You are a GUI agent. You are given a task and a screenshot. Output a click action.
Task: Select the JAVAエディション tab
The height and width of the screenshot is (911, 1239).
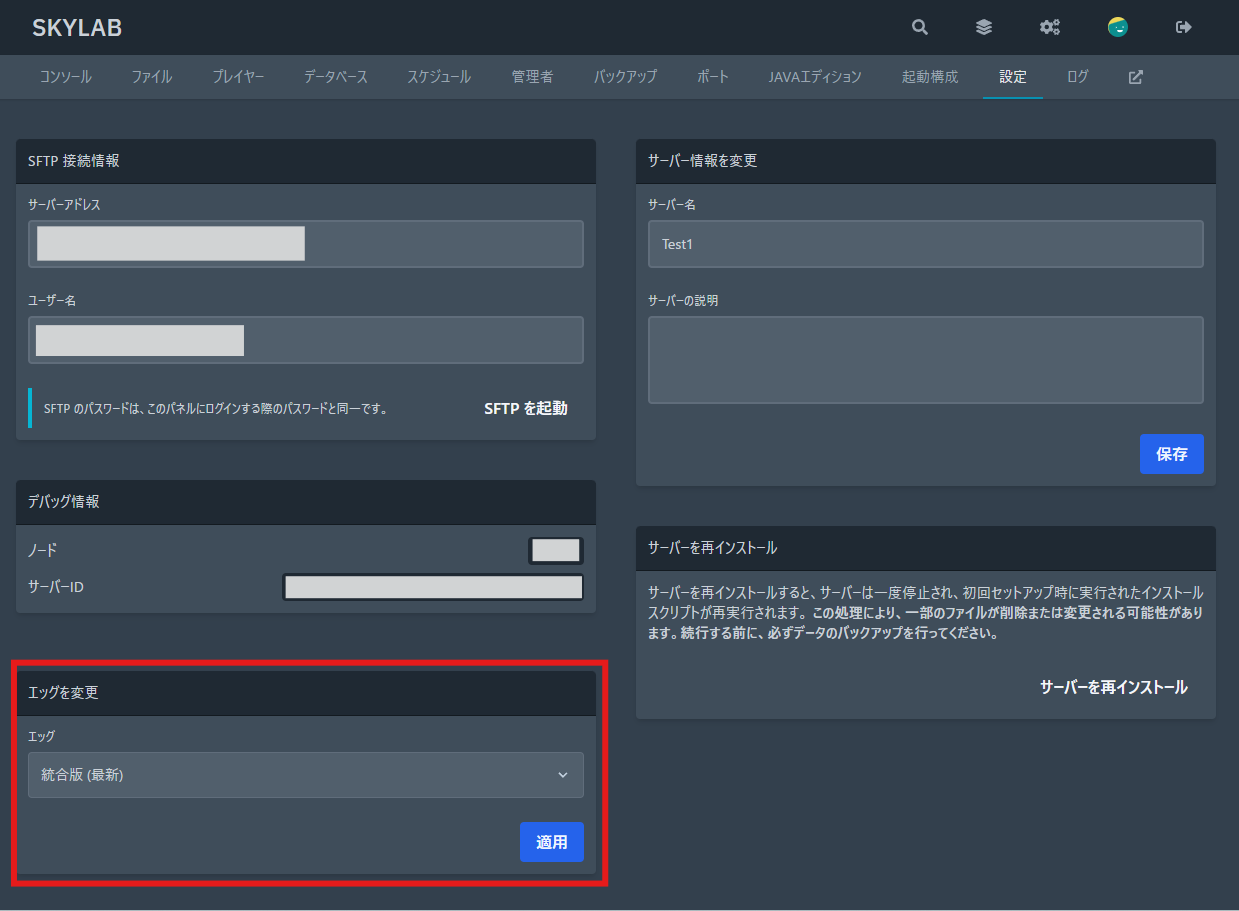click(x=815, y=77)
